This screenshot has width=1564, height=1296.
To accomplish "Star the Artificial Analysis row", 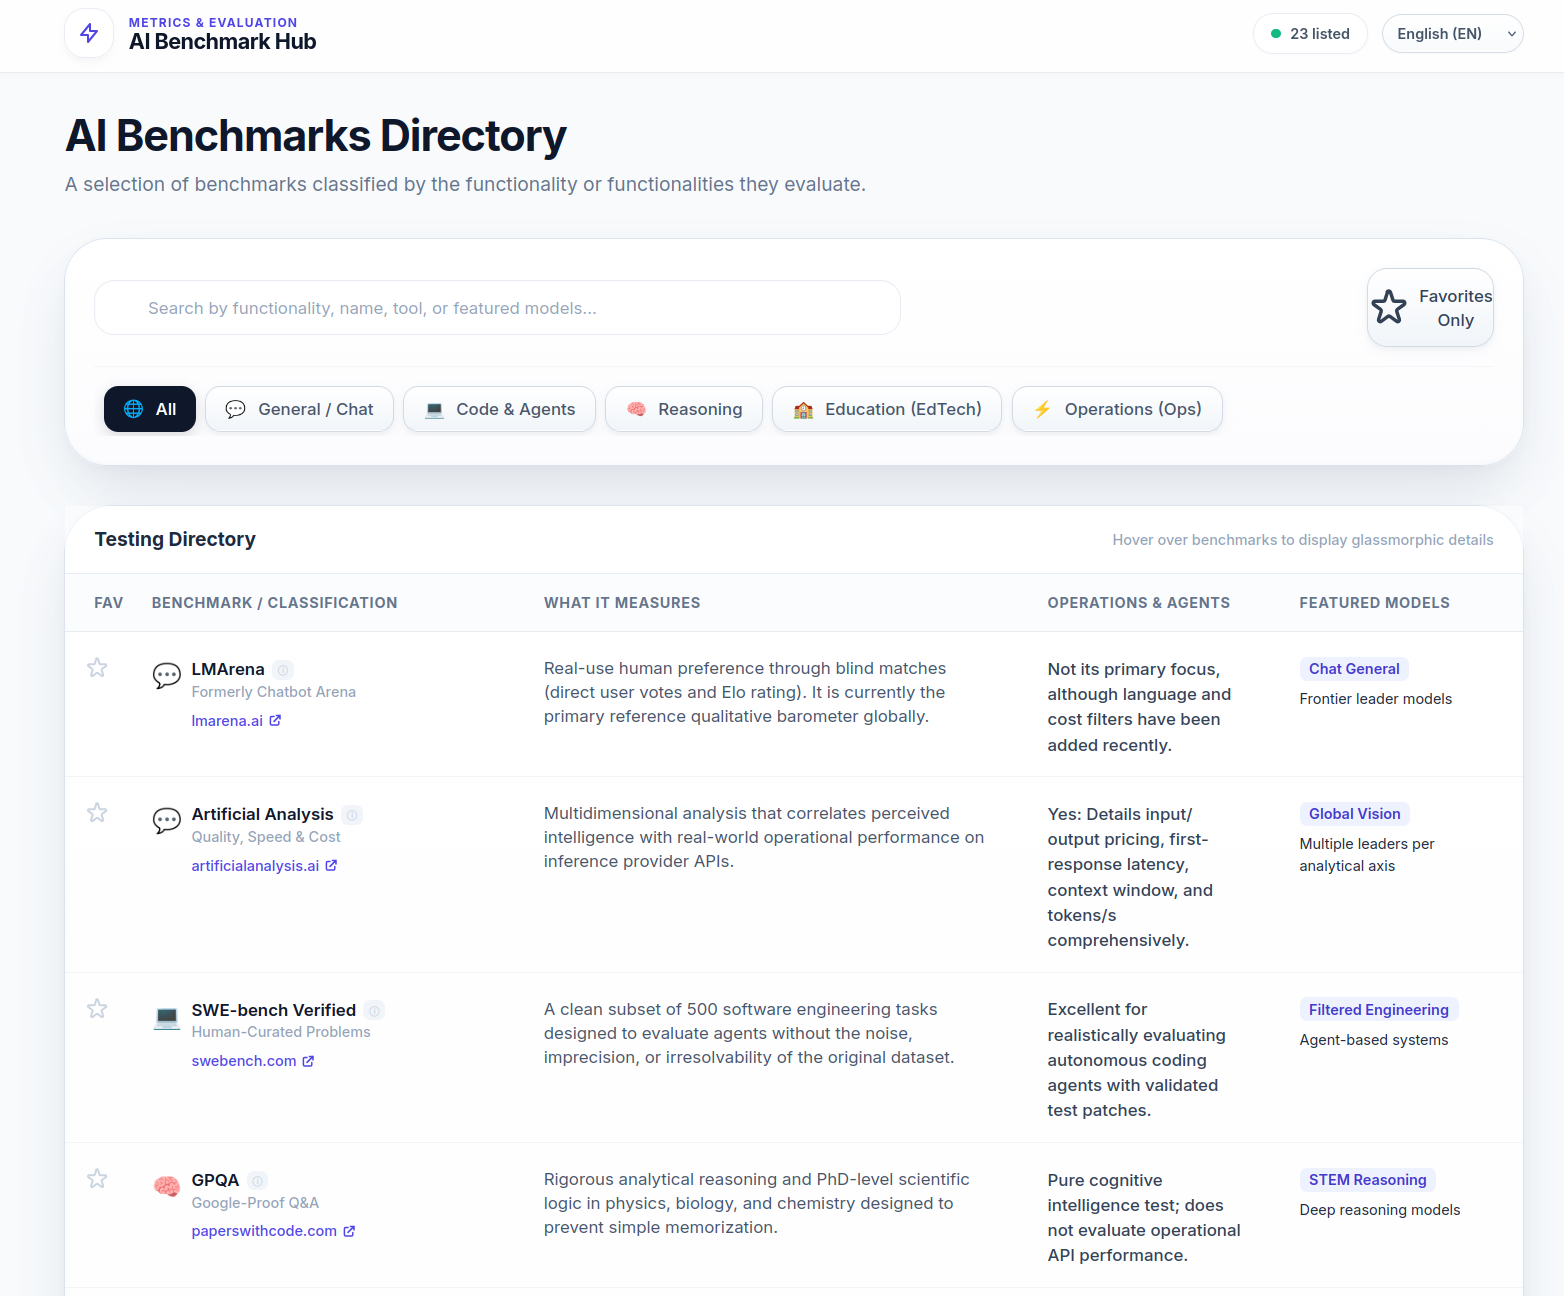I will tap(97, 812).
